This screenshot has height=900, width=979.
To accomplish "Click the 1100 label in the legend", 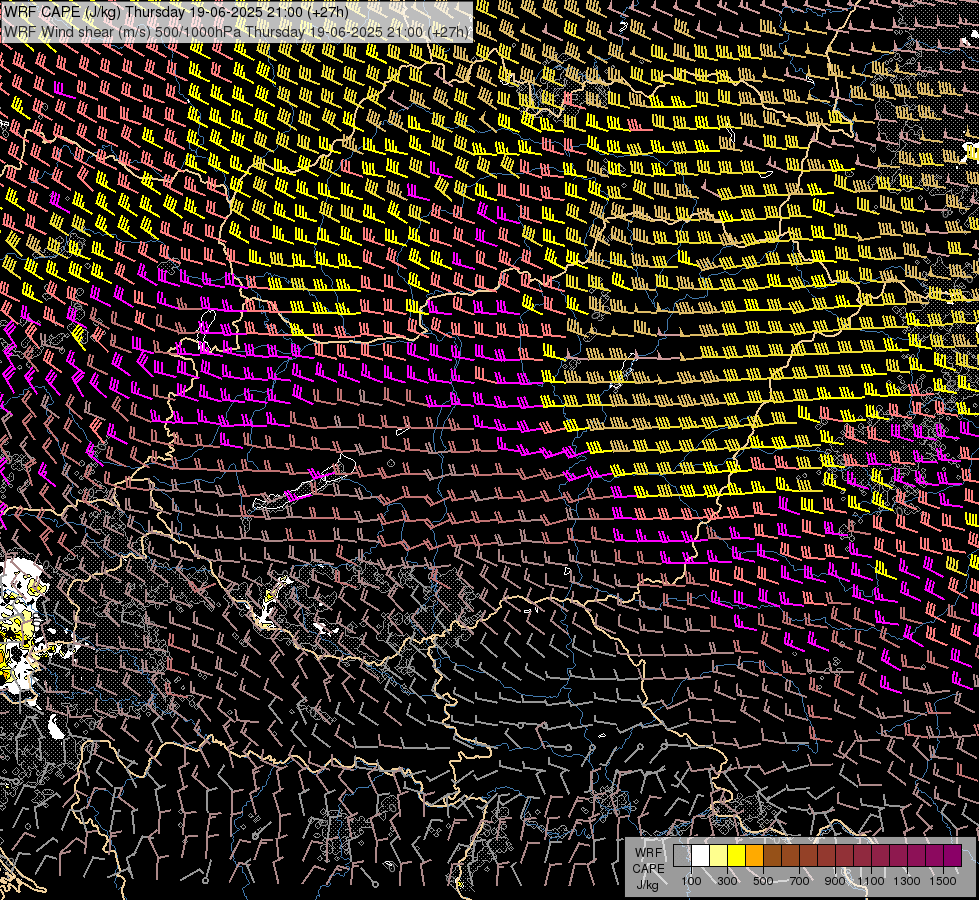I will pyautogui.click(x=871, y=881).
